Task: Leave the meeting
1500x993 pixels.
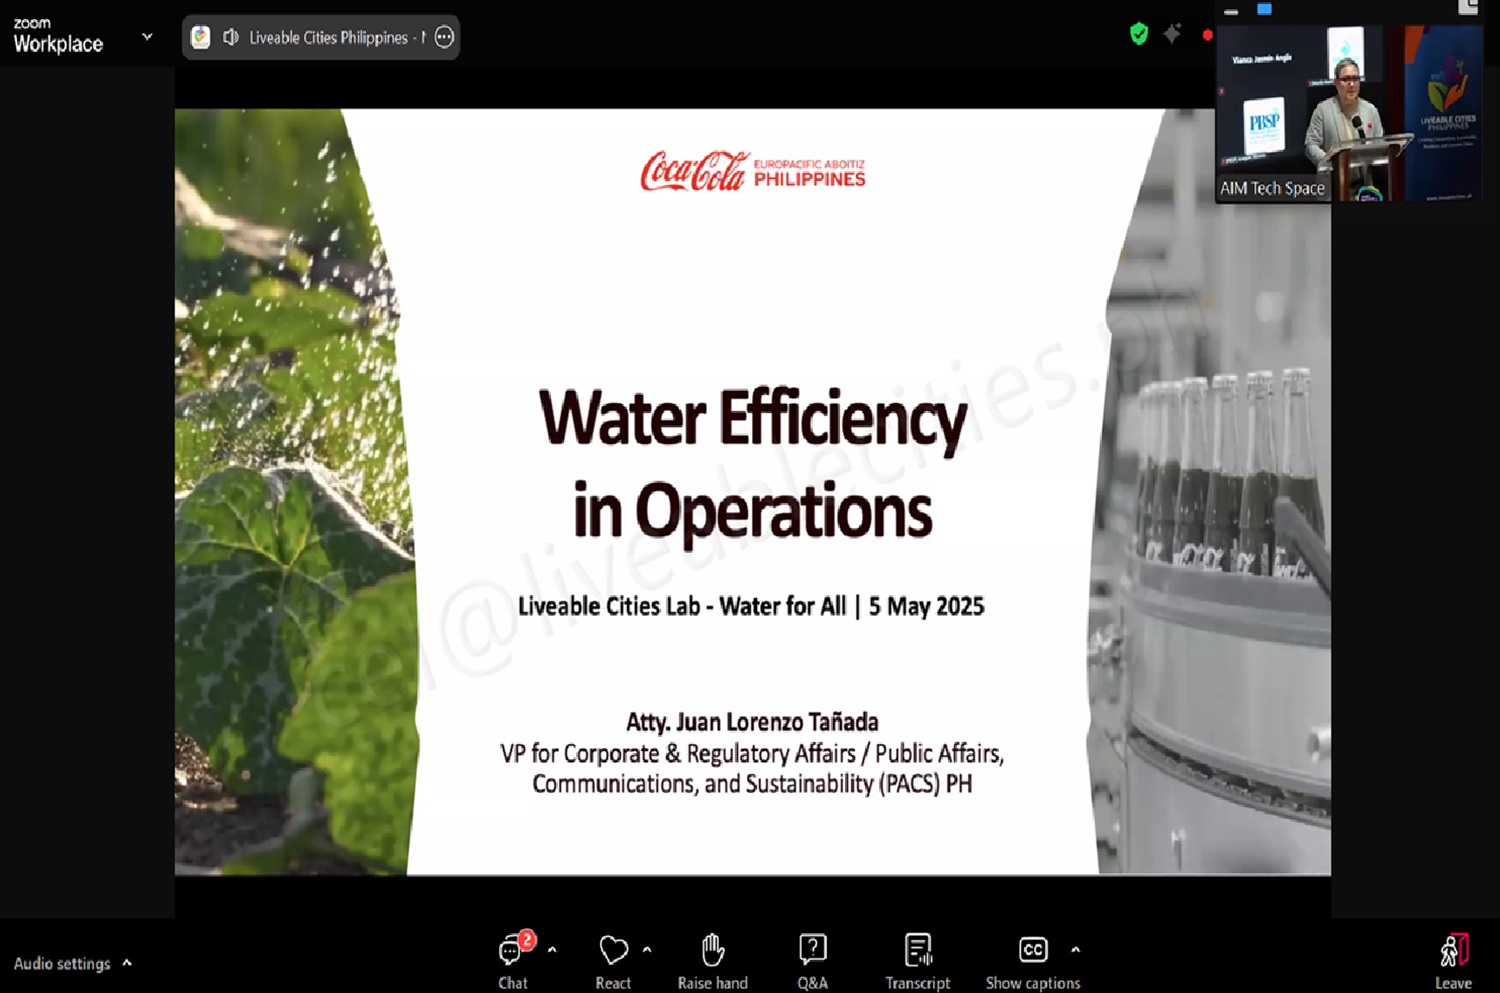Action: pos(1453,961)
